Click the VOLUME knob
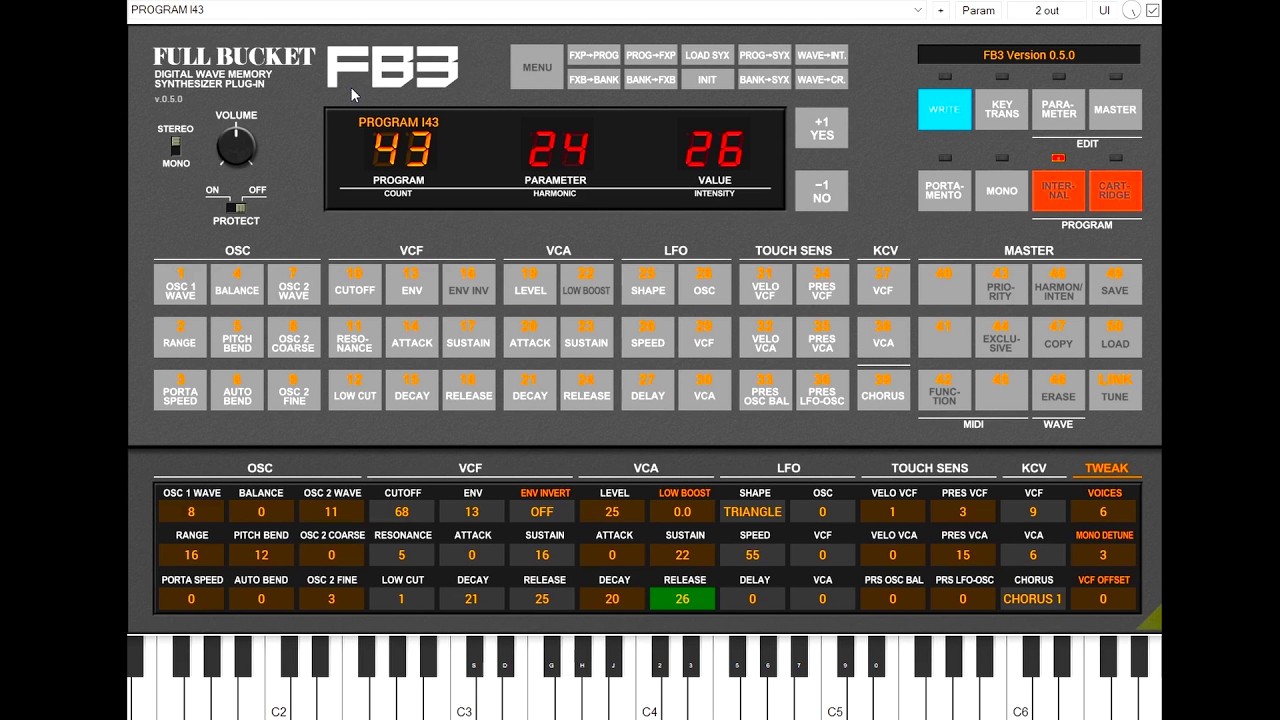Viewport: 1280px width, 720px height. (236, 147)
